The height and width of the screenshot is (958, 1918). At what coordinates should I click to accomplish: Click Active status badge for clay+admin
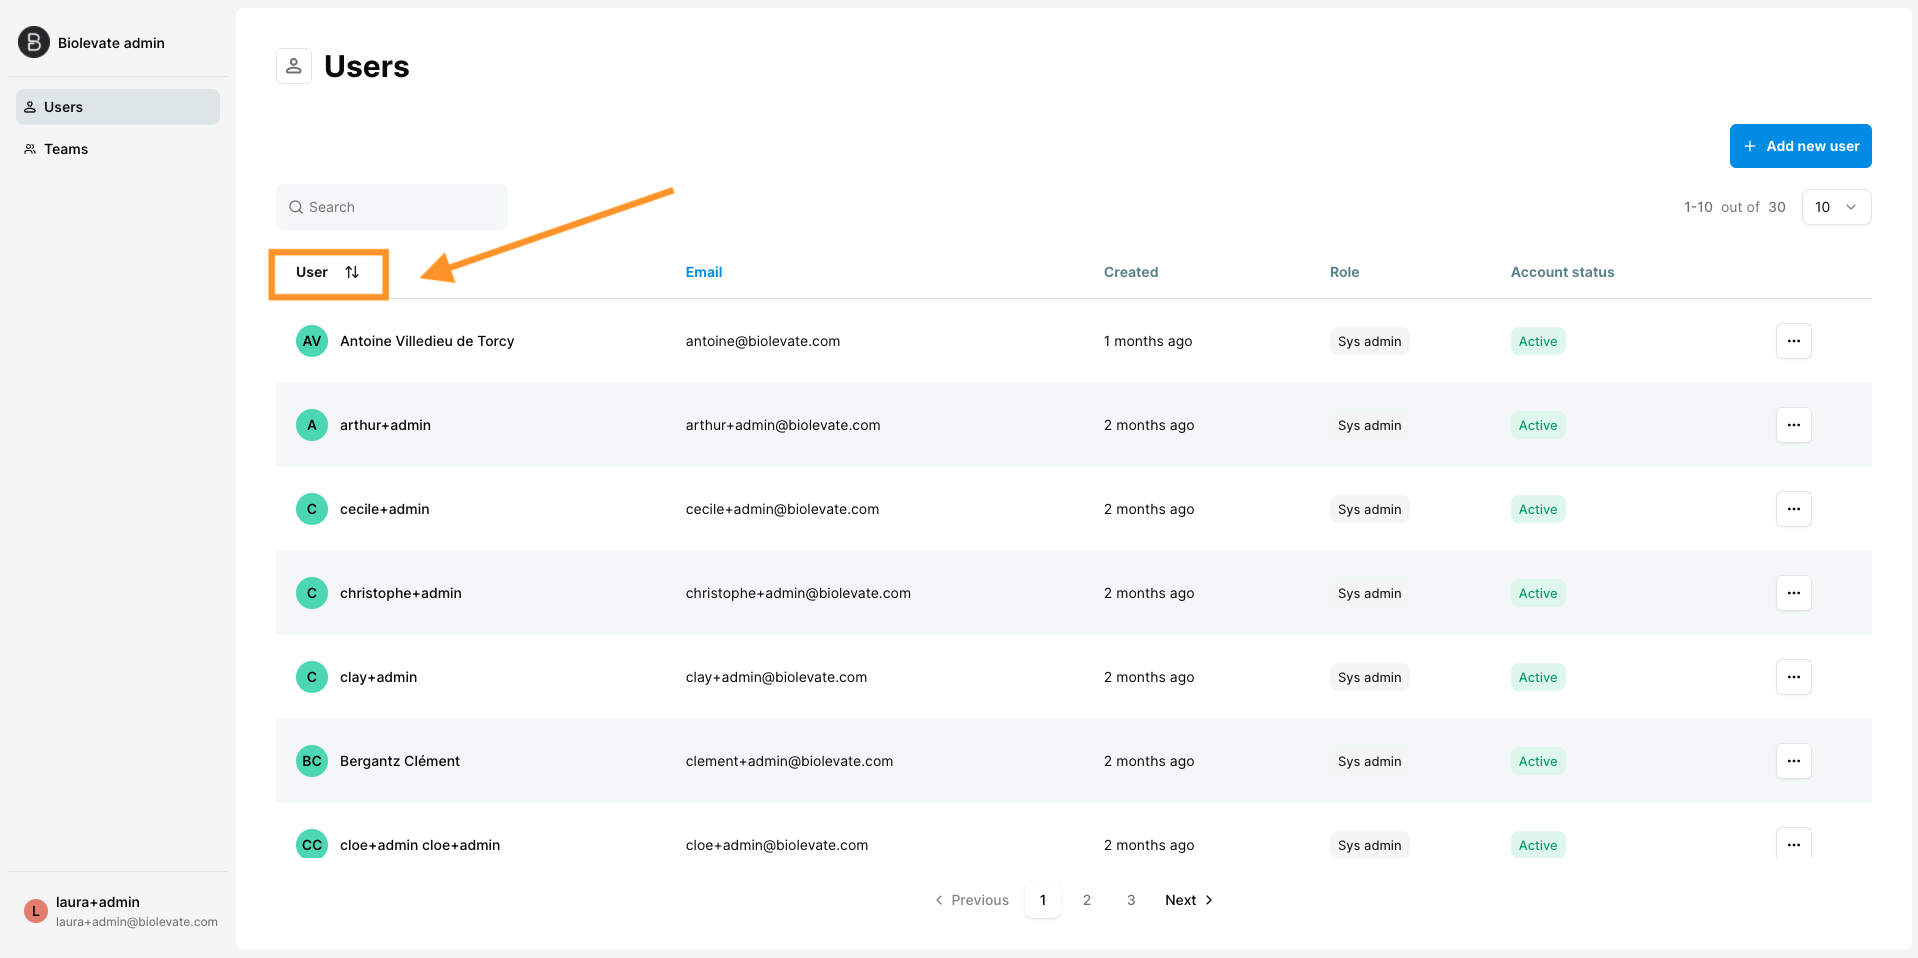tap(1538, 677)
